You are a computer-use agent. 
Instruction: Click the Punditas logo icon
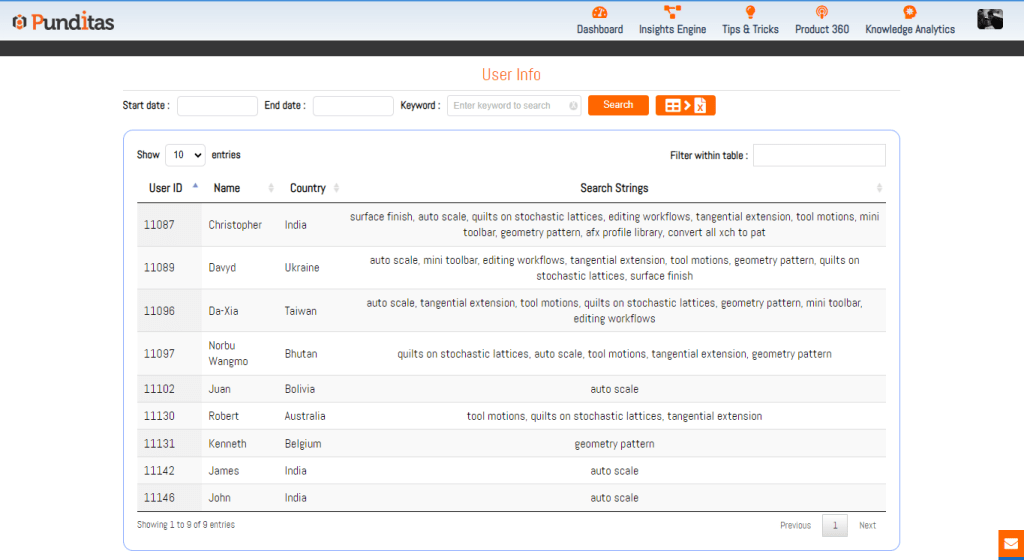(19, 22)
